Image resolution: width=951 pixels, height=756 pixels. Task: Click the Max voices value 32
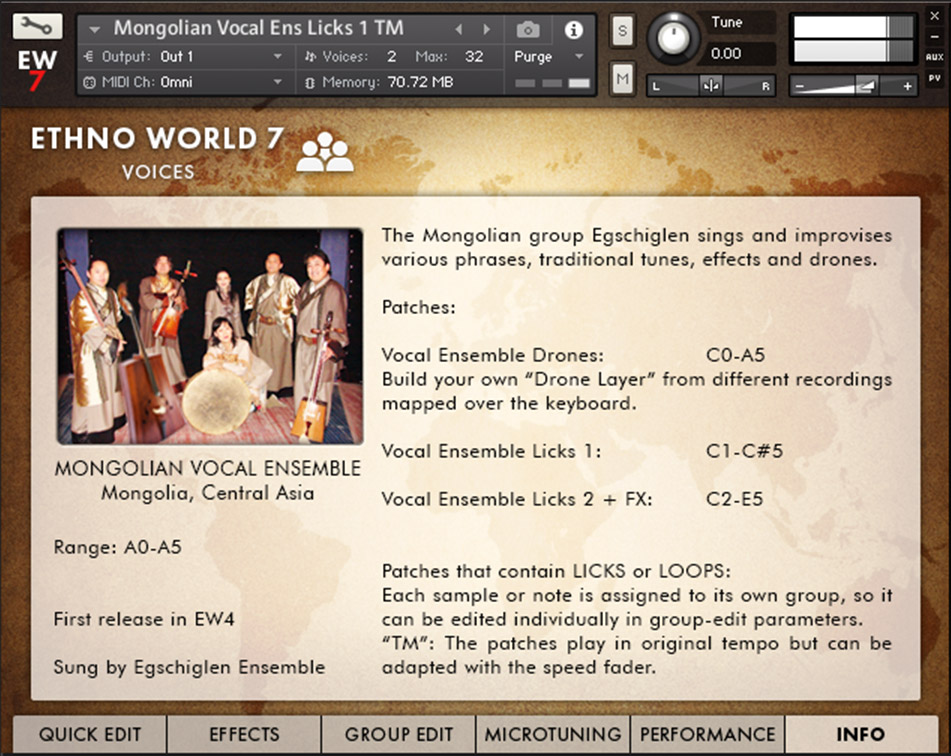coord(474,56)
